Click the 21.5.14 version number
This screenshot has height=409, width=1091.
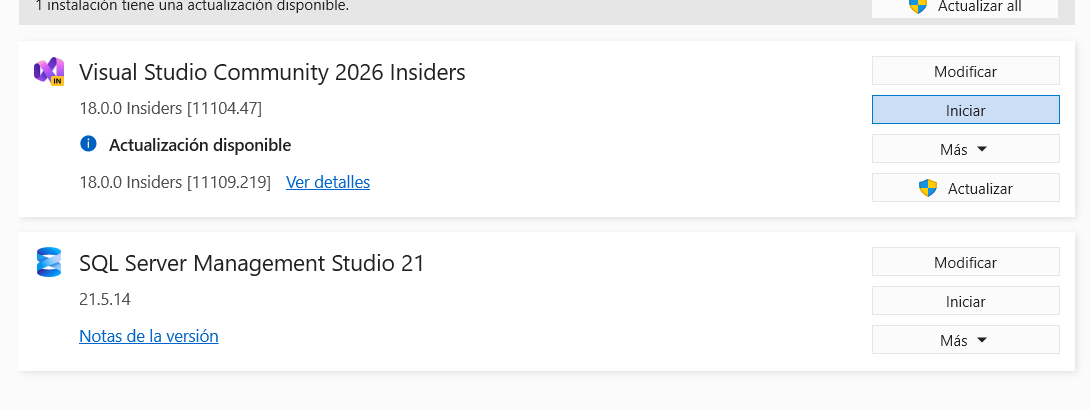[105, 299]
